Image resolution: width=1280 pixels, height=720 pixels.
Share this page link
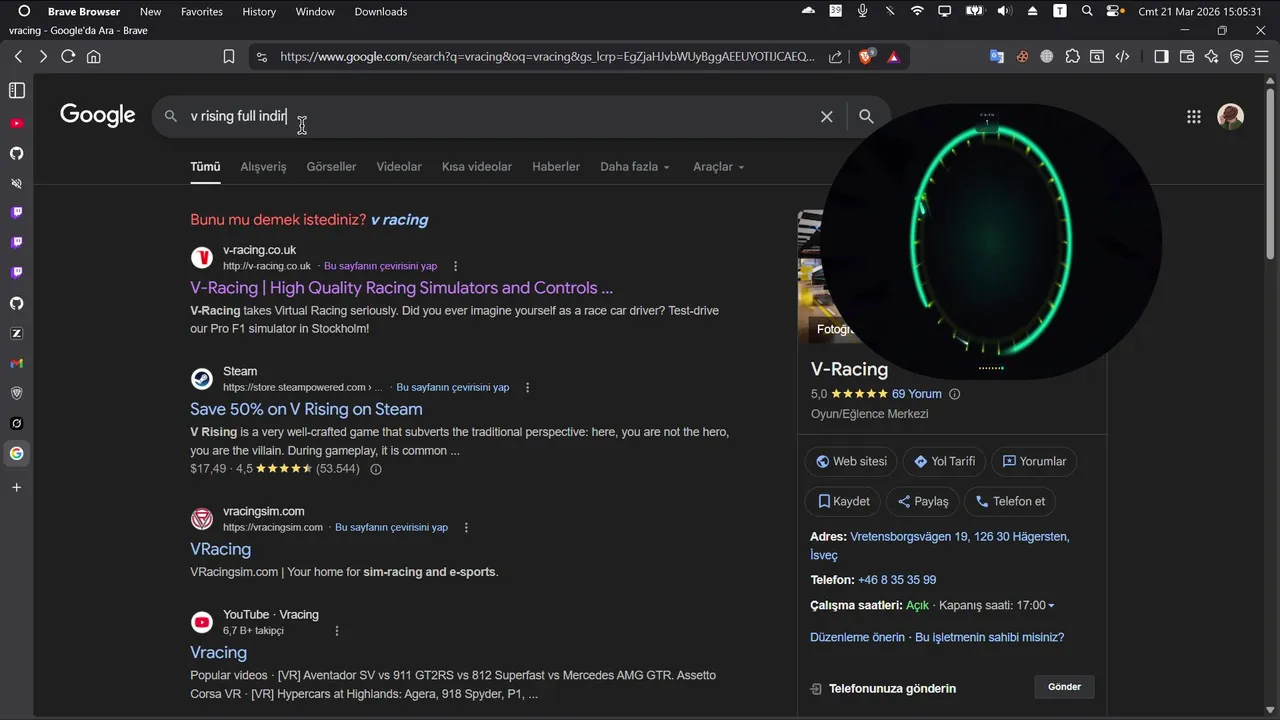(836, 57)
